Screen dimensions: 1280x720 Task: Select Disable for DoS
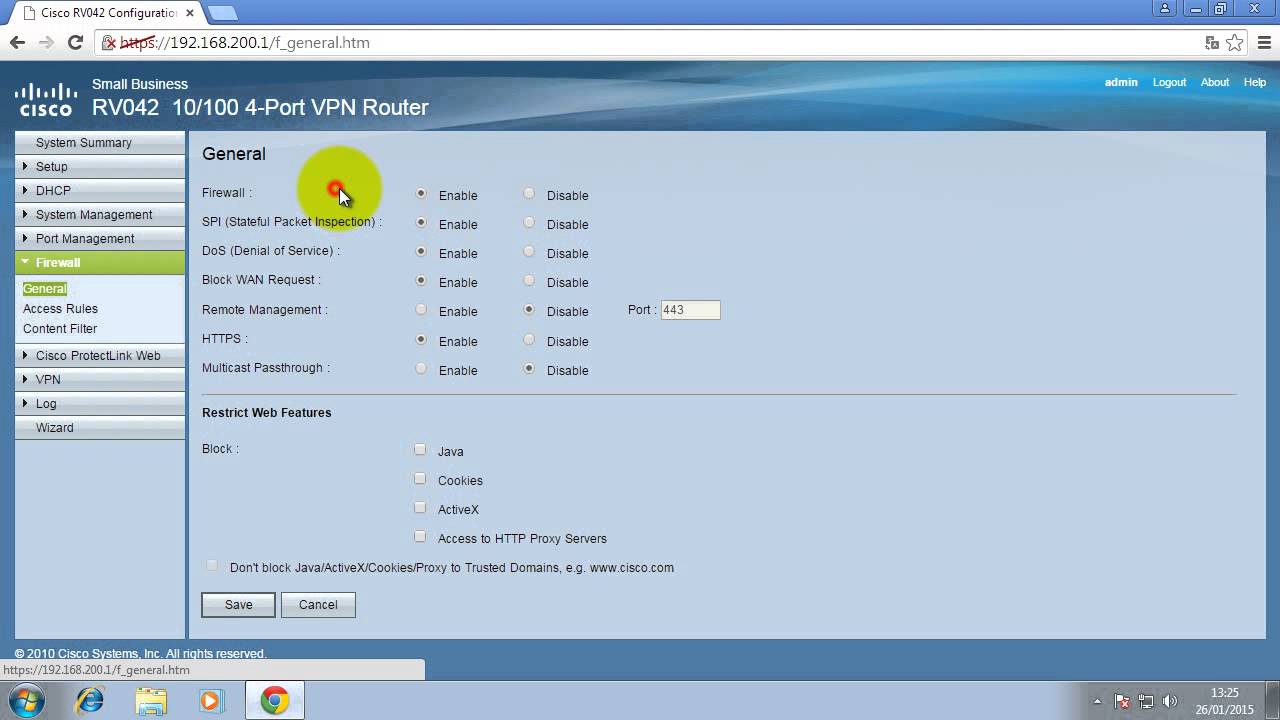coord(529,252)
